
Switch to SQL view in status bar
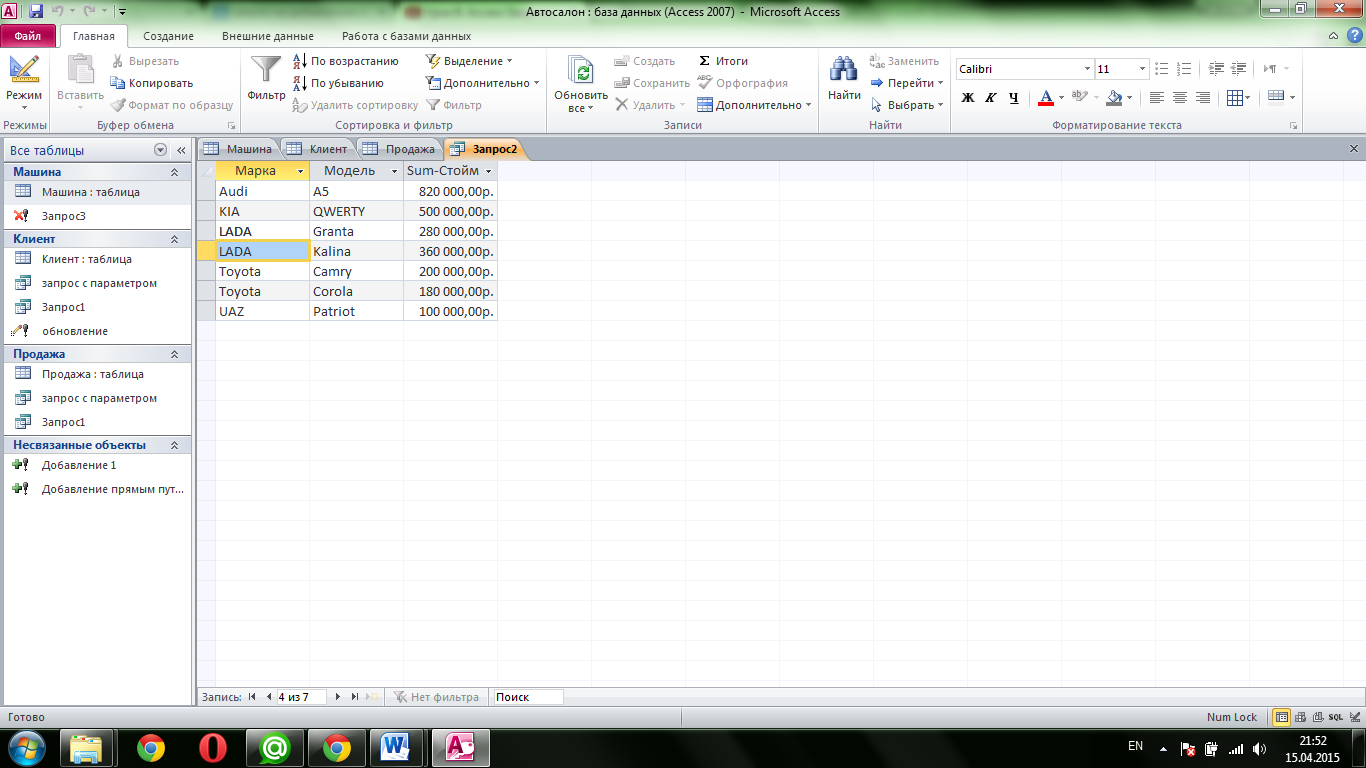tap(1335, 717)
